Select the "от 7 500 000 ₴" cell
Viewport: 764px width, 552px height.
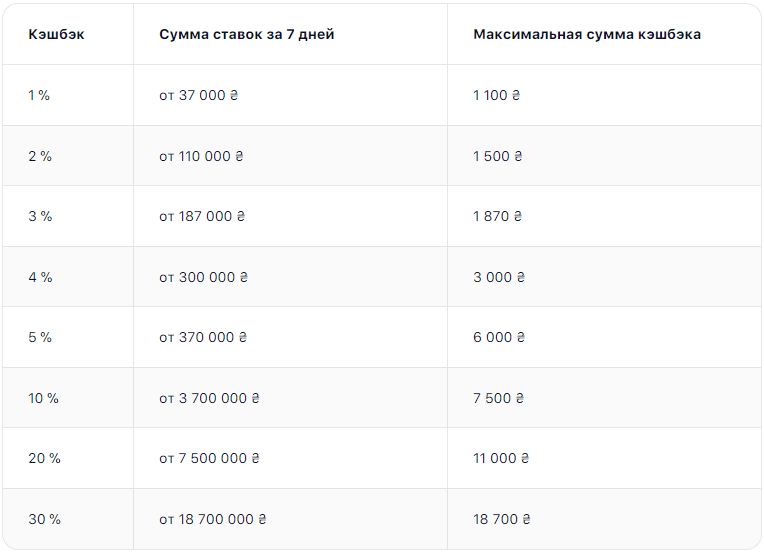pos(209,458)
